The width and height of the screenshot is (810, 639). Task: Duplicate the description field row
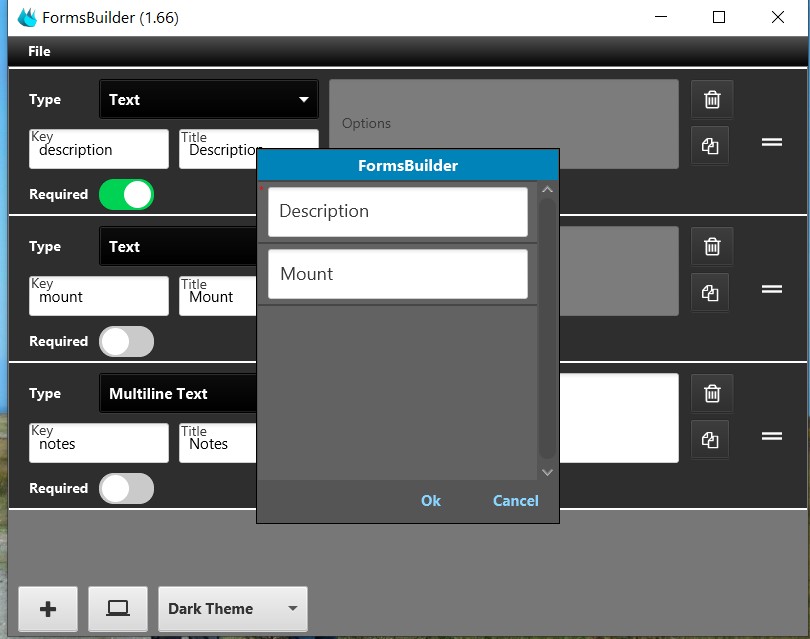pyautogui.click(x=710, y=146)
